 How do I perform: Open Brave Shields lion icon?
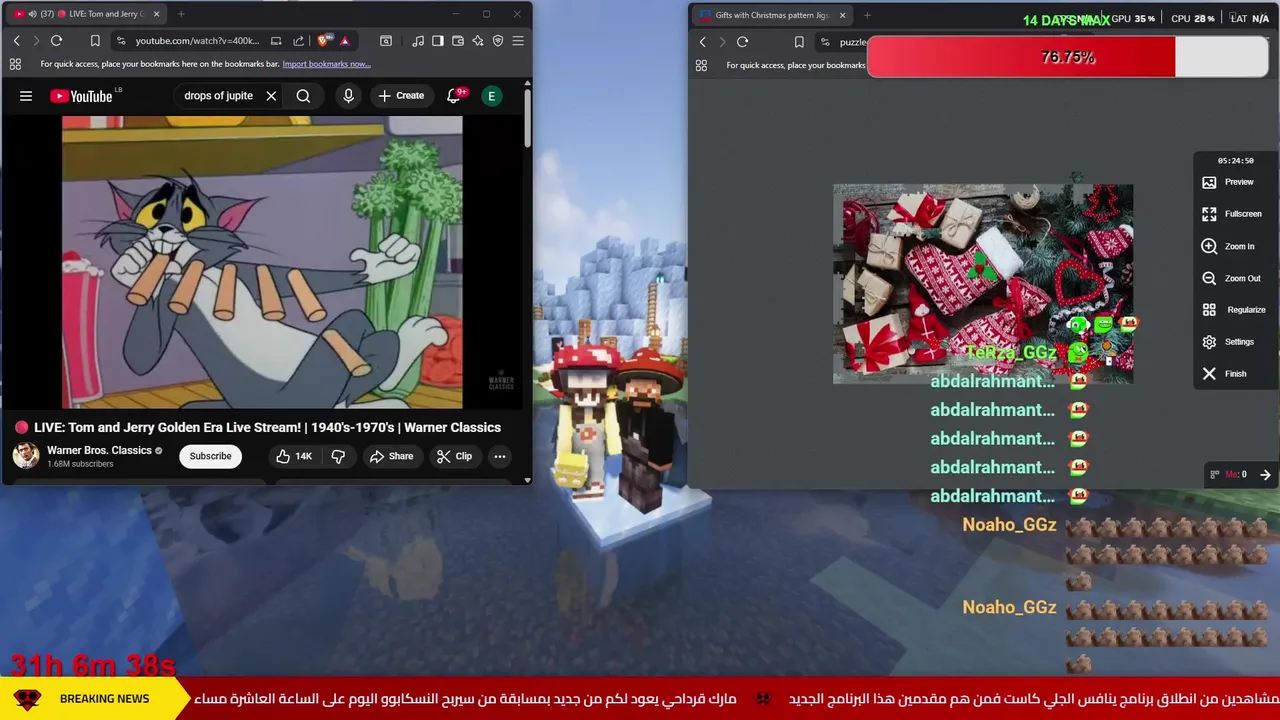pos(323,41)
